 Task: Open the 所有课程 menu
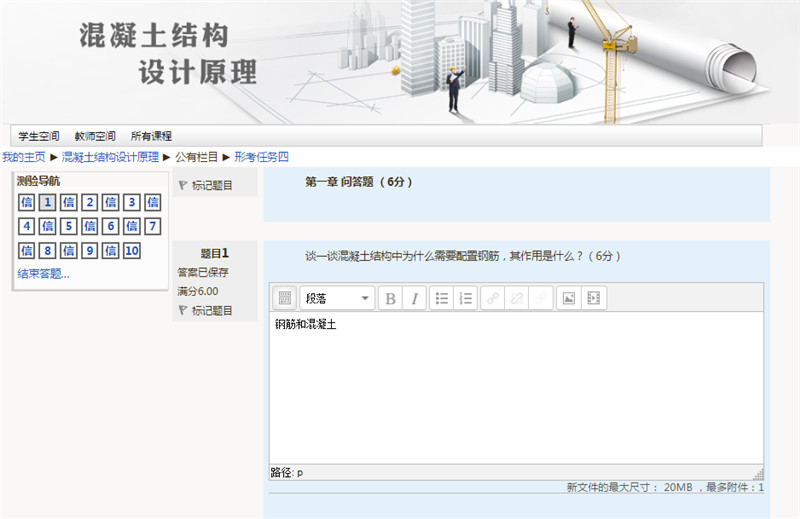(x=151, y=136)
